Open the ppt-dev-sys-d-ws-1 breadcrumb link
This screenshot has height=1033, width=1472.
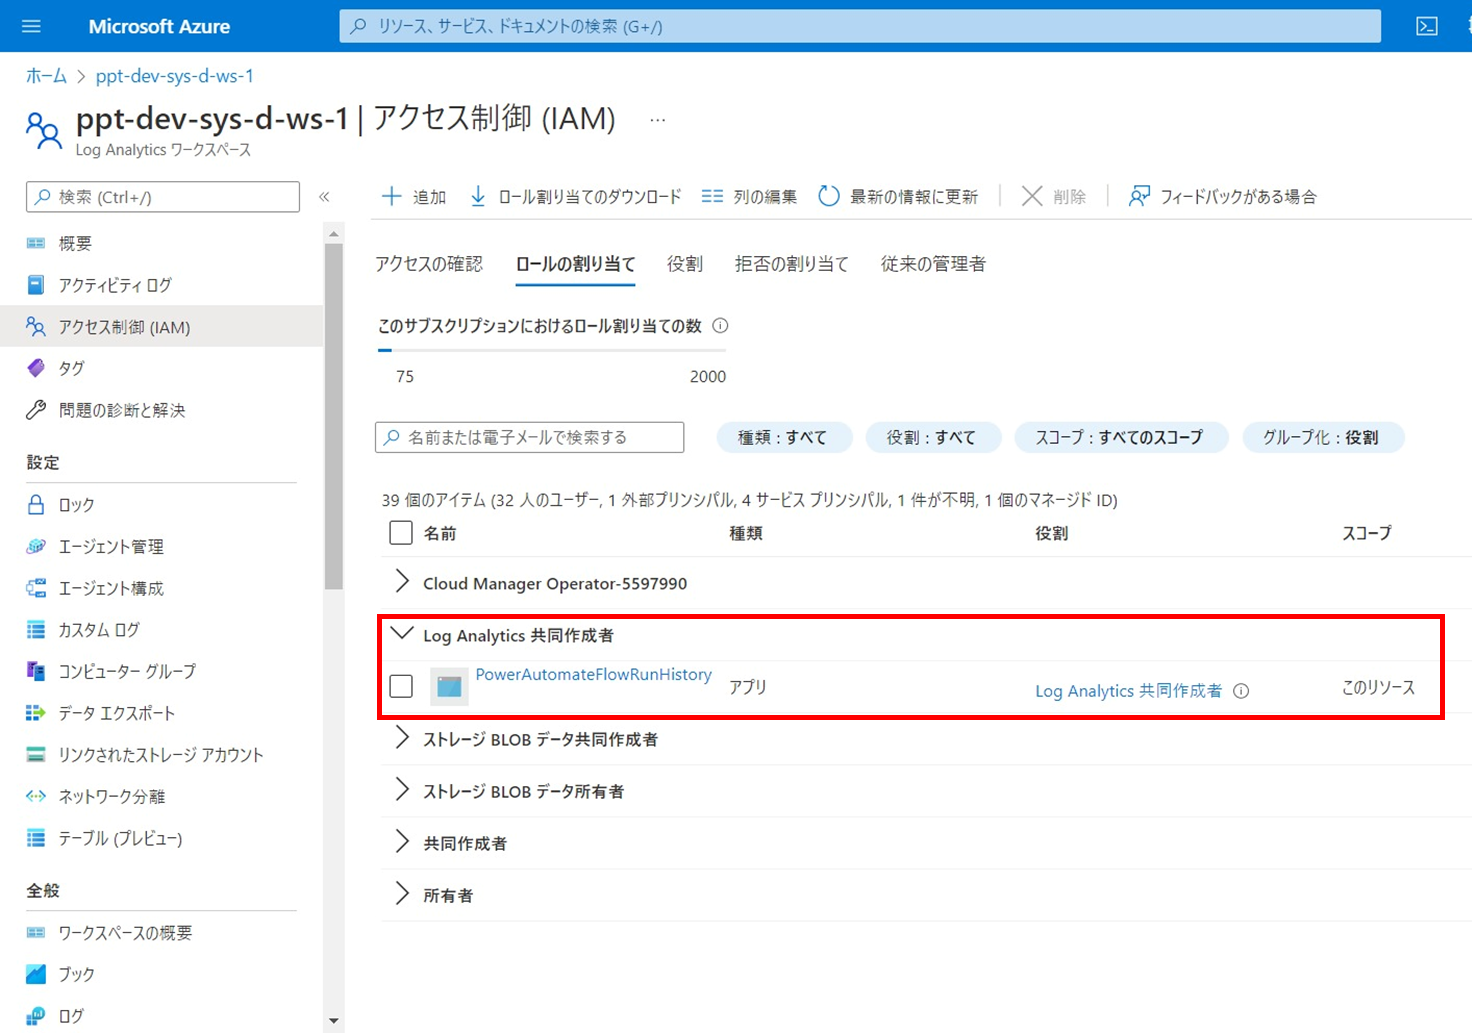(x=175, y=76)
